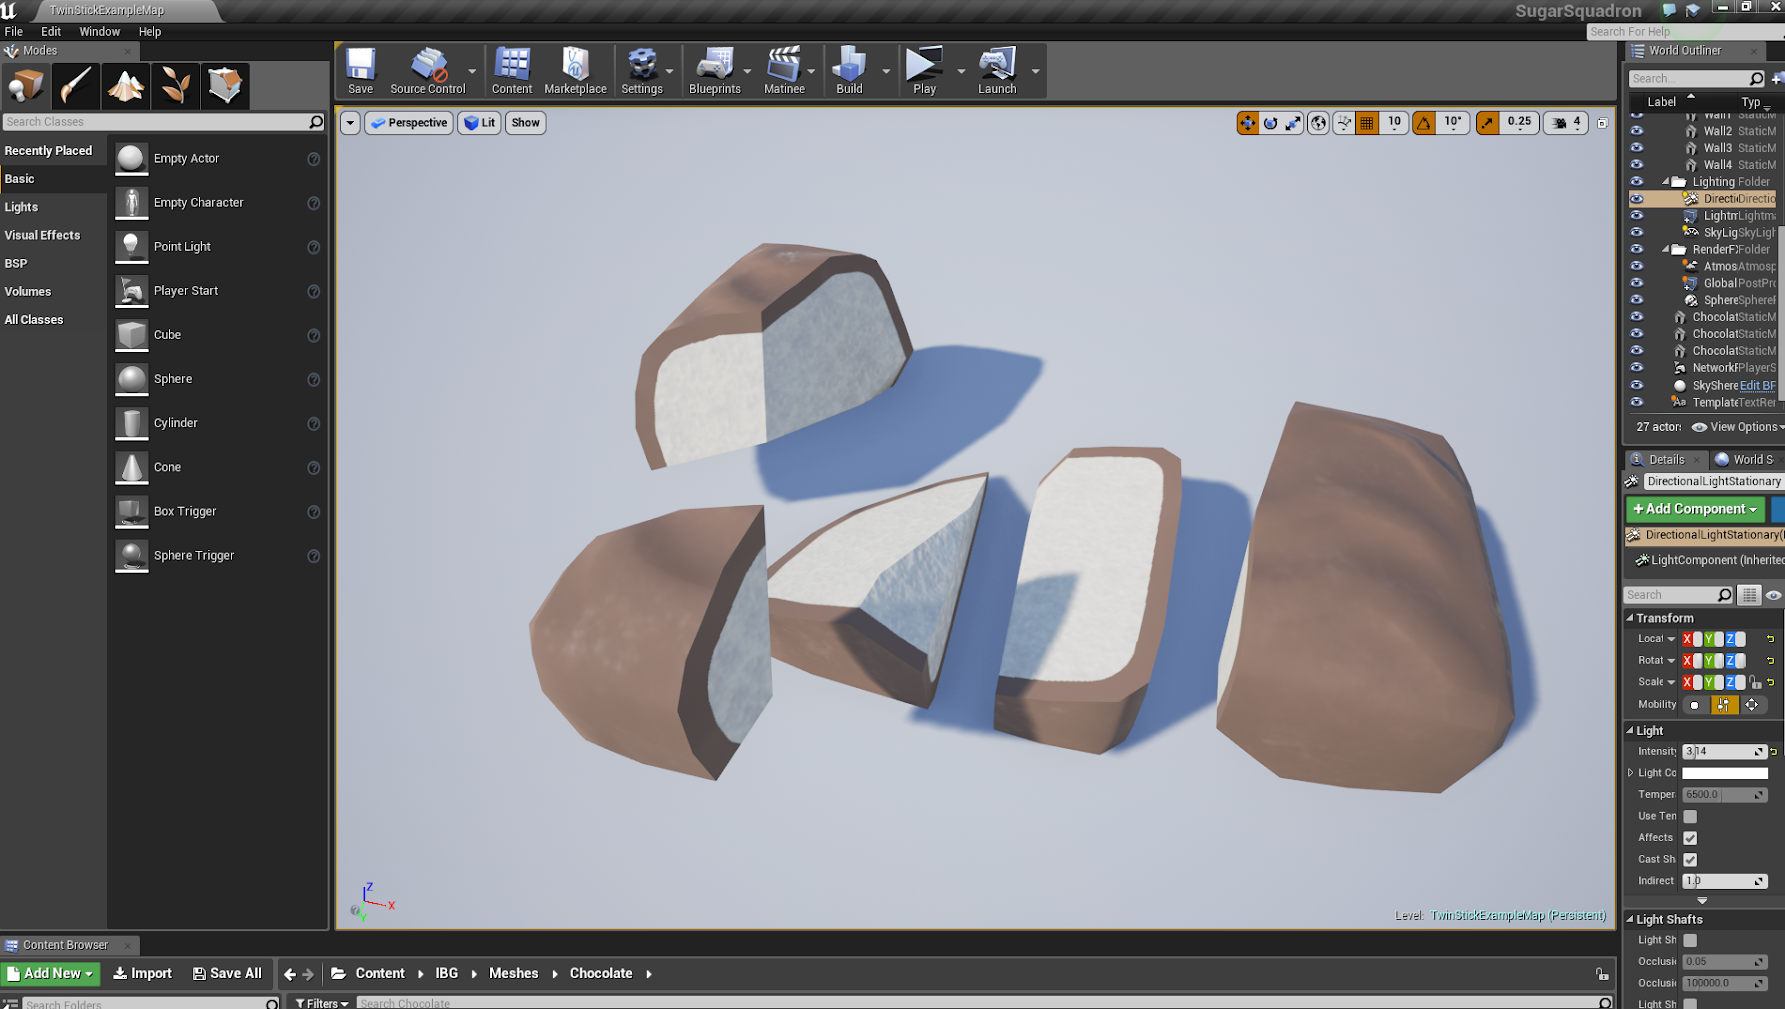Select the Landscape mode icon
The image size is (1785, 1009).
[x=126, y=86]
